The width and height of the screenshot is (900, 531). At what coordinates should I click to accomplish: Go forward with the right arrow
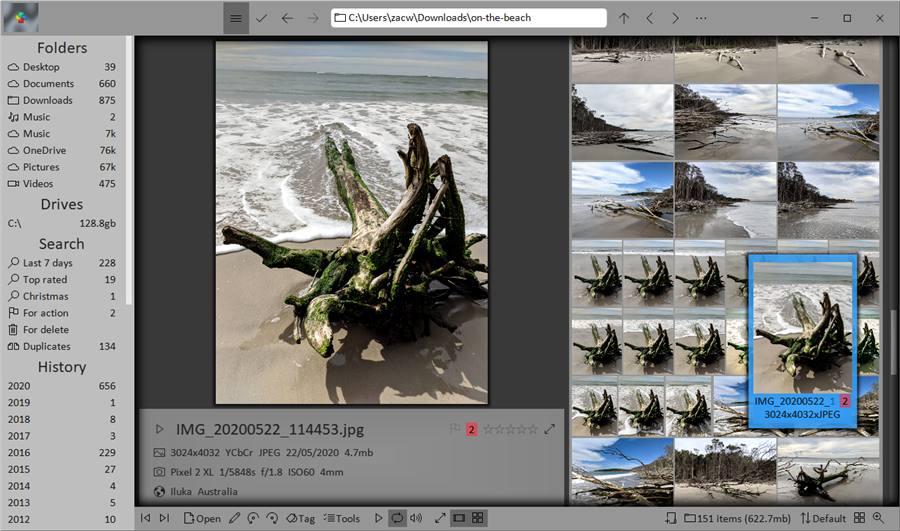pyautogui.click(x=313, y=18)
